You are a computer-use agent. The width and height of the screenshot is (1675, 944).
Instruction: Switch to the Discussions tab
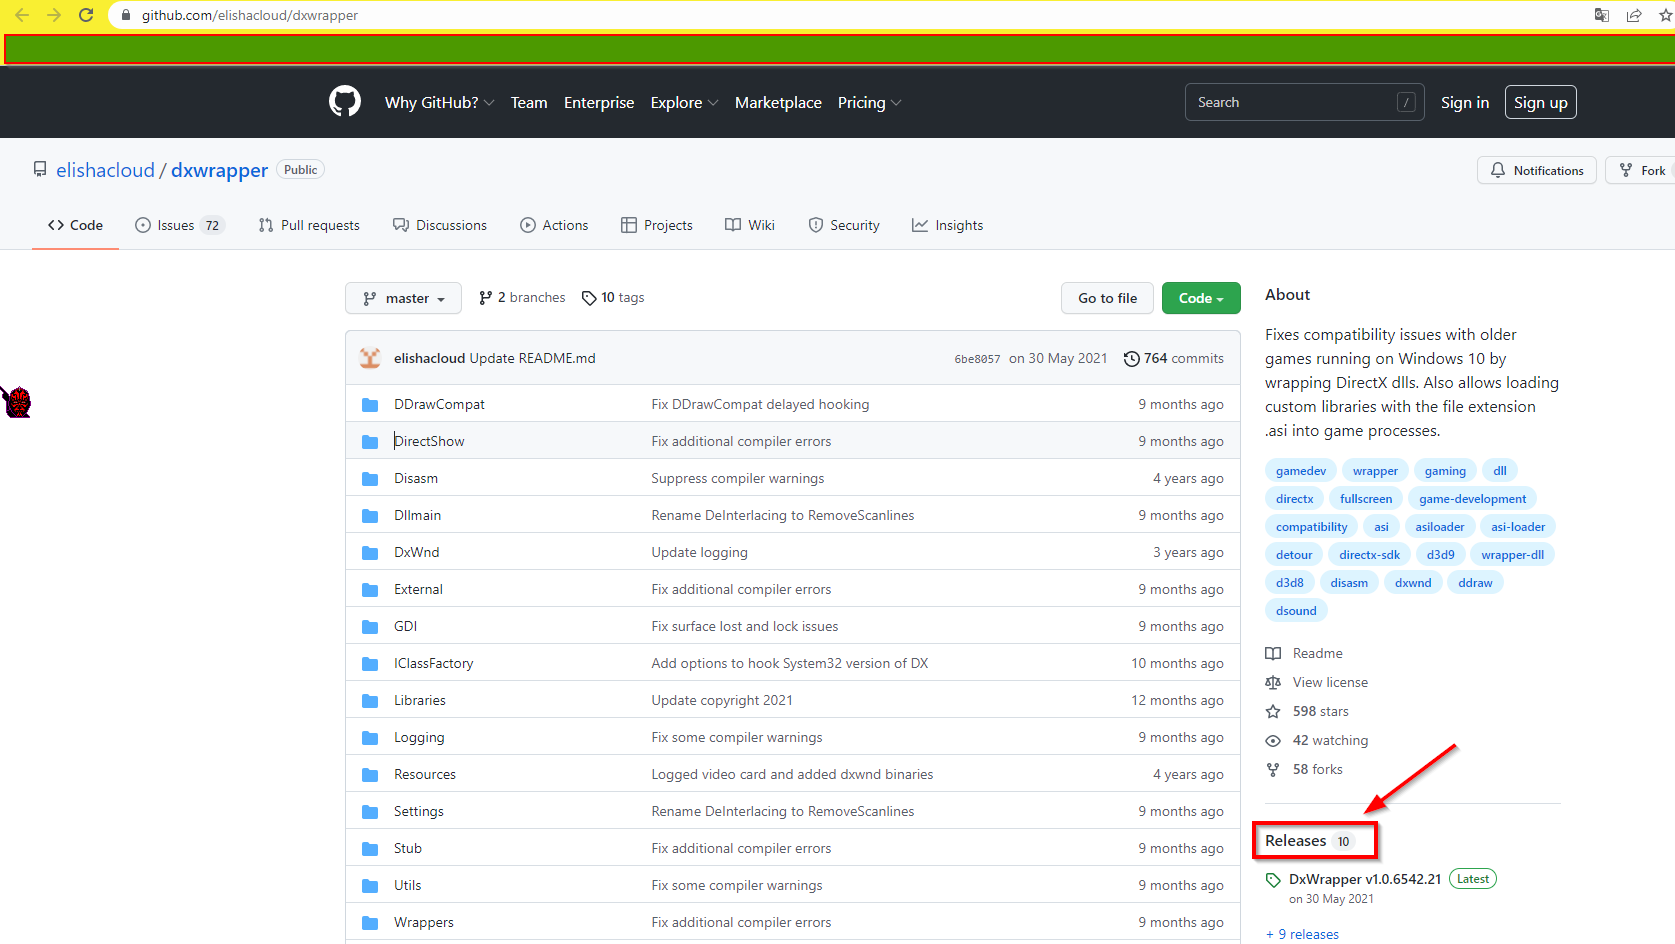pos(440,226)
